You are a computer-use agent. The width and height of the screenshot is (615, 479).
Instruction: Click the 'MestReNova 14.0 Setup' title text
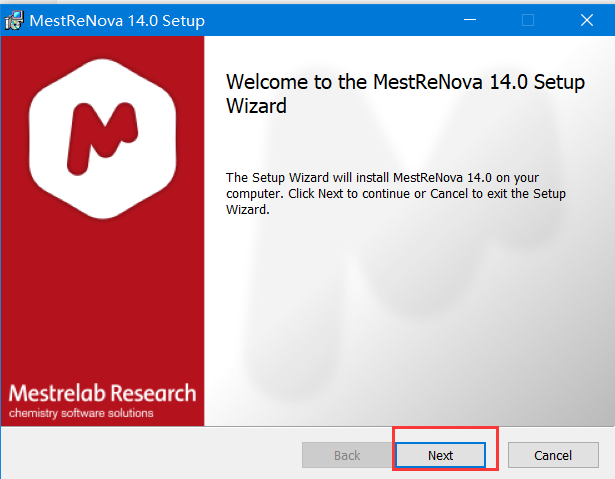coord(118,20)
